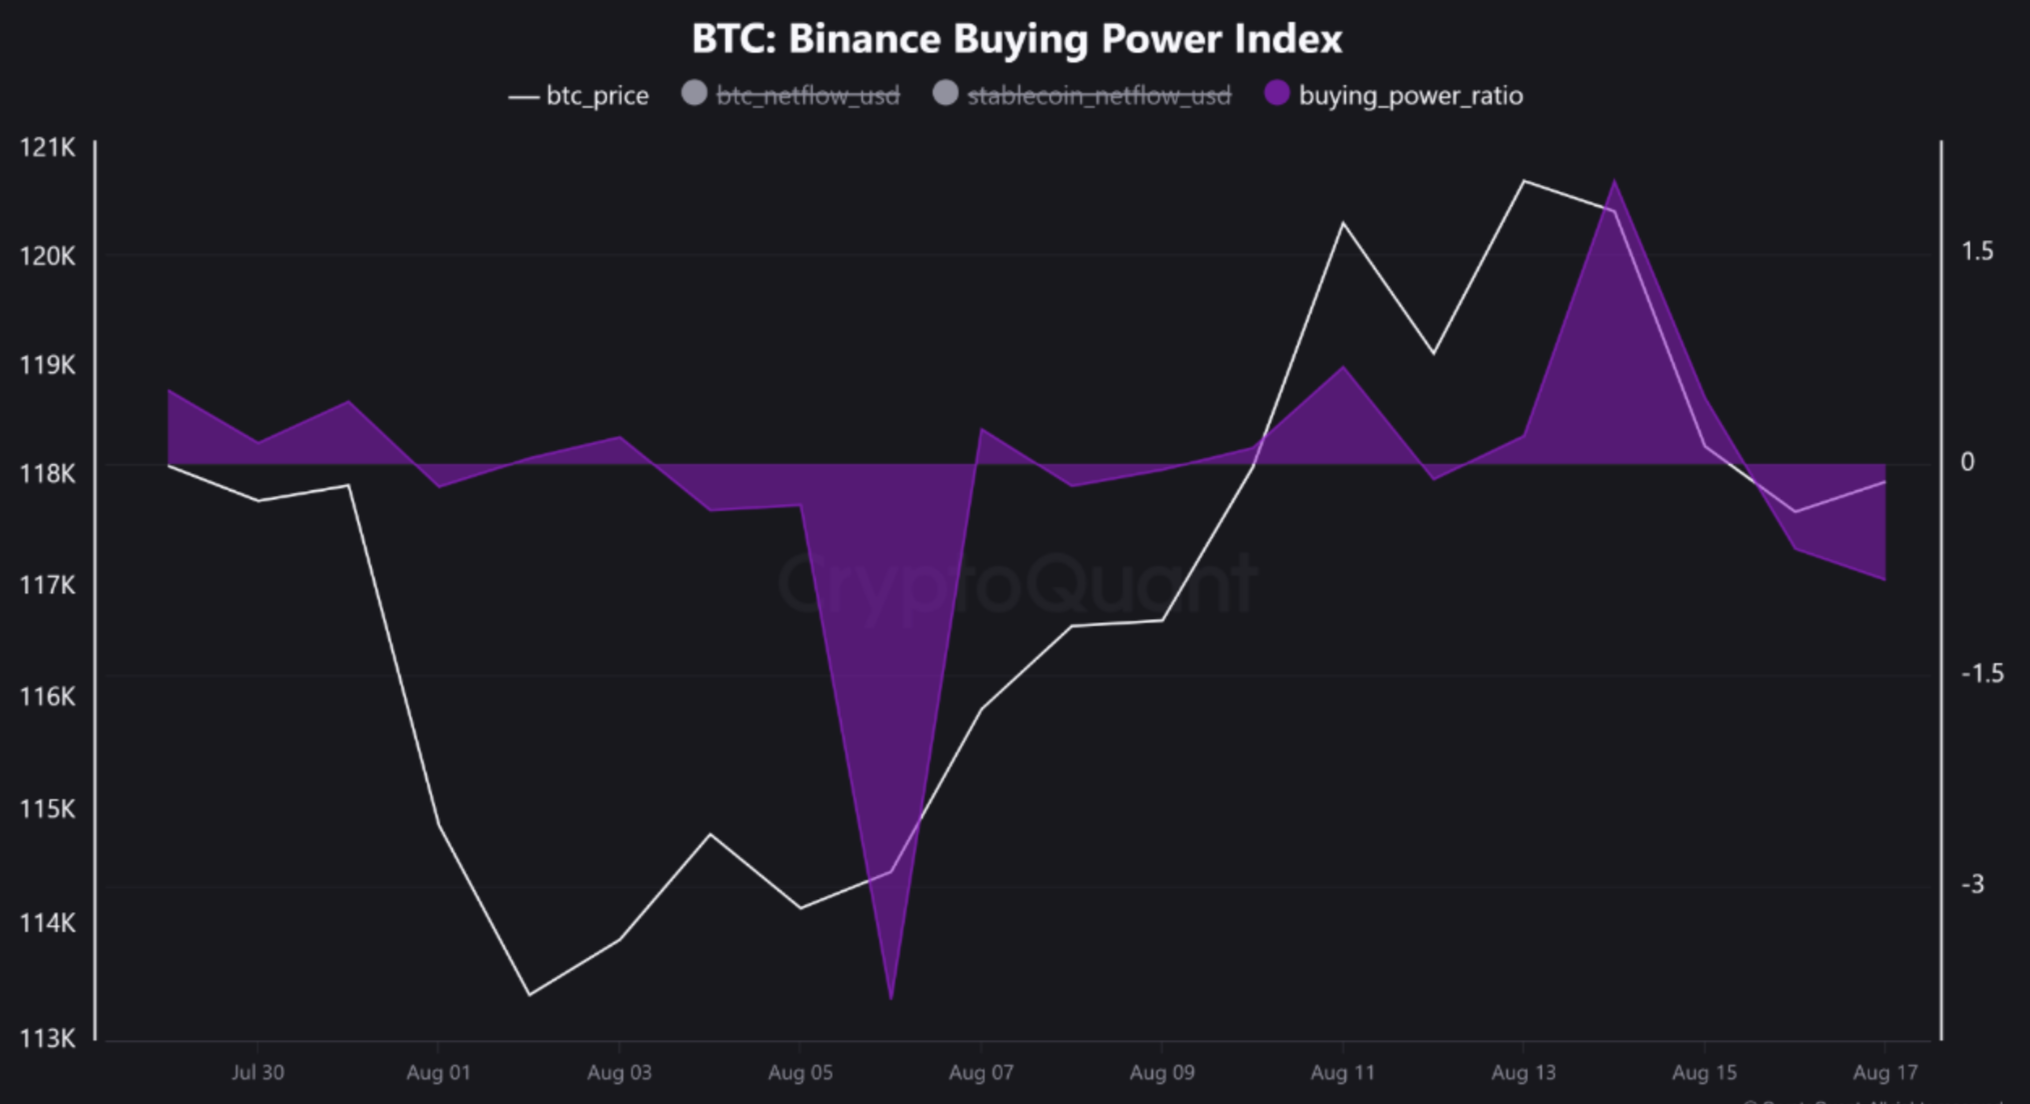This screenshot has height=1104, width=2030.
Task: Select the Aug 13 date on the axis
Action: [1523, 1073]
